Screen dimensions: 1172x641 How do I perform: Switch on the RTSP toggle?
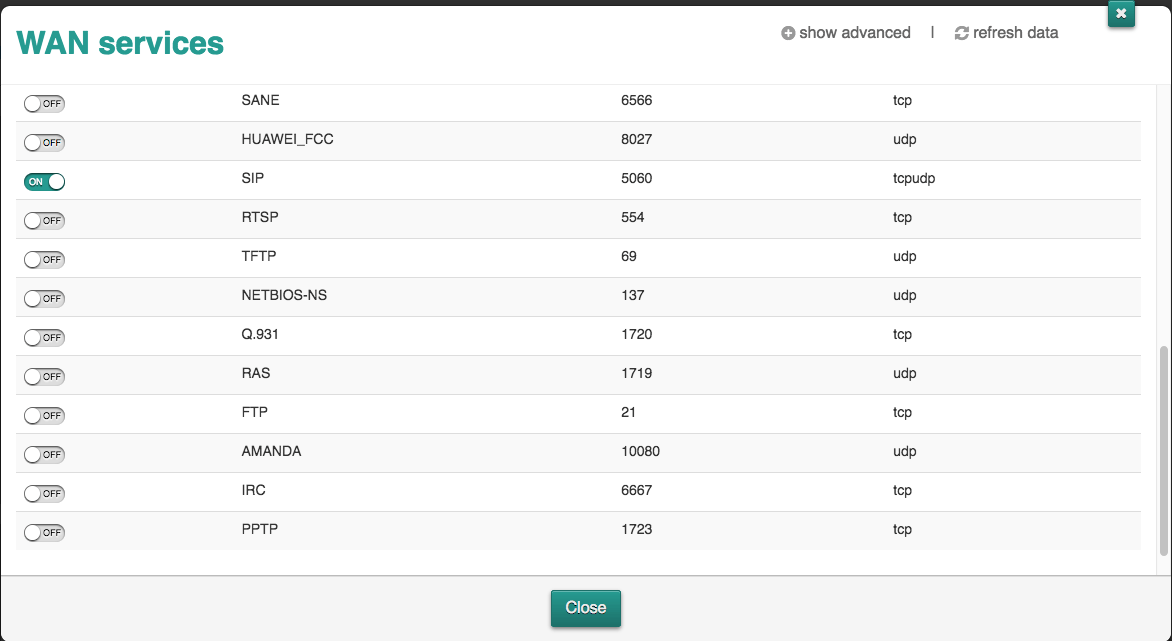click(x=44, y=220)
